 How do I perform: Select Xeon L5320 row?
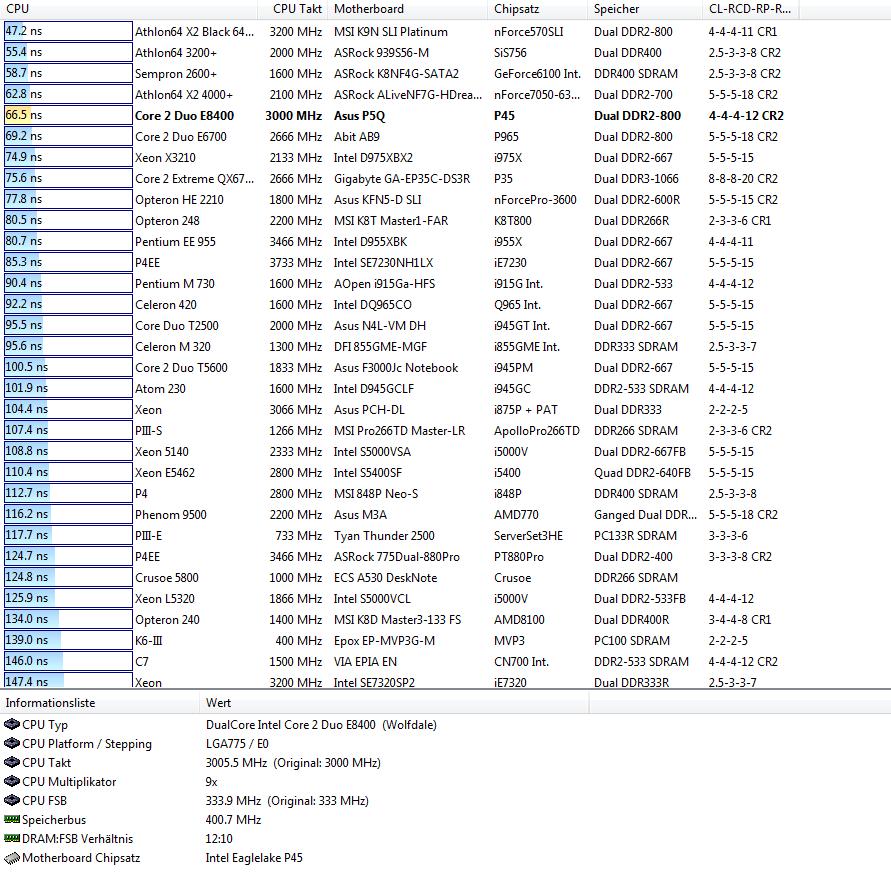[x=398, y=599]
